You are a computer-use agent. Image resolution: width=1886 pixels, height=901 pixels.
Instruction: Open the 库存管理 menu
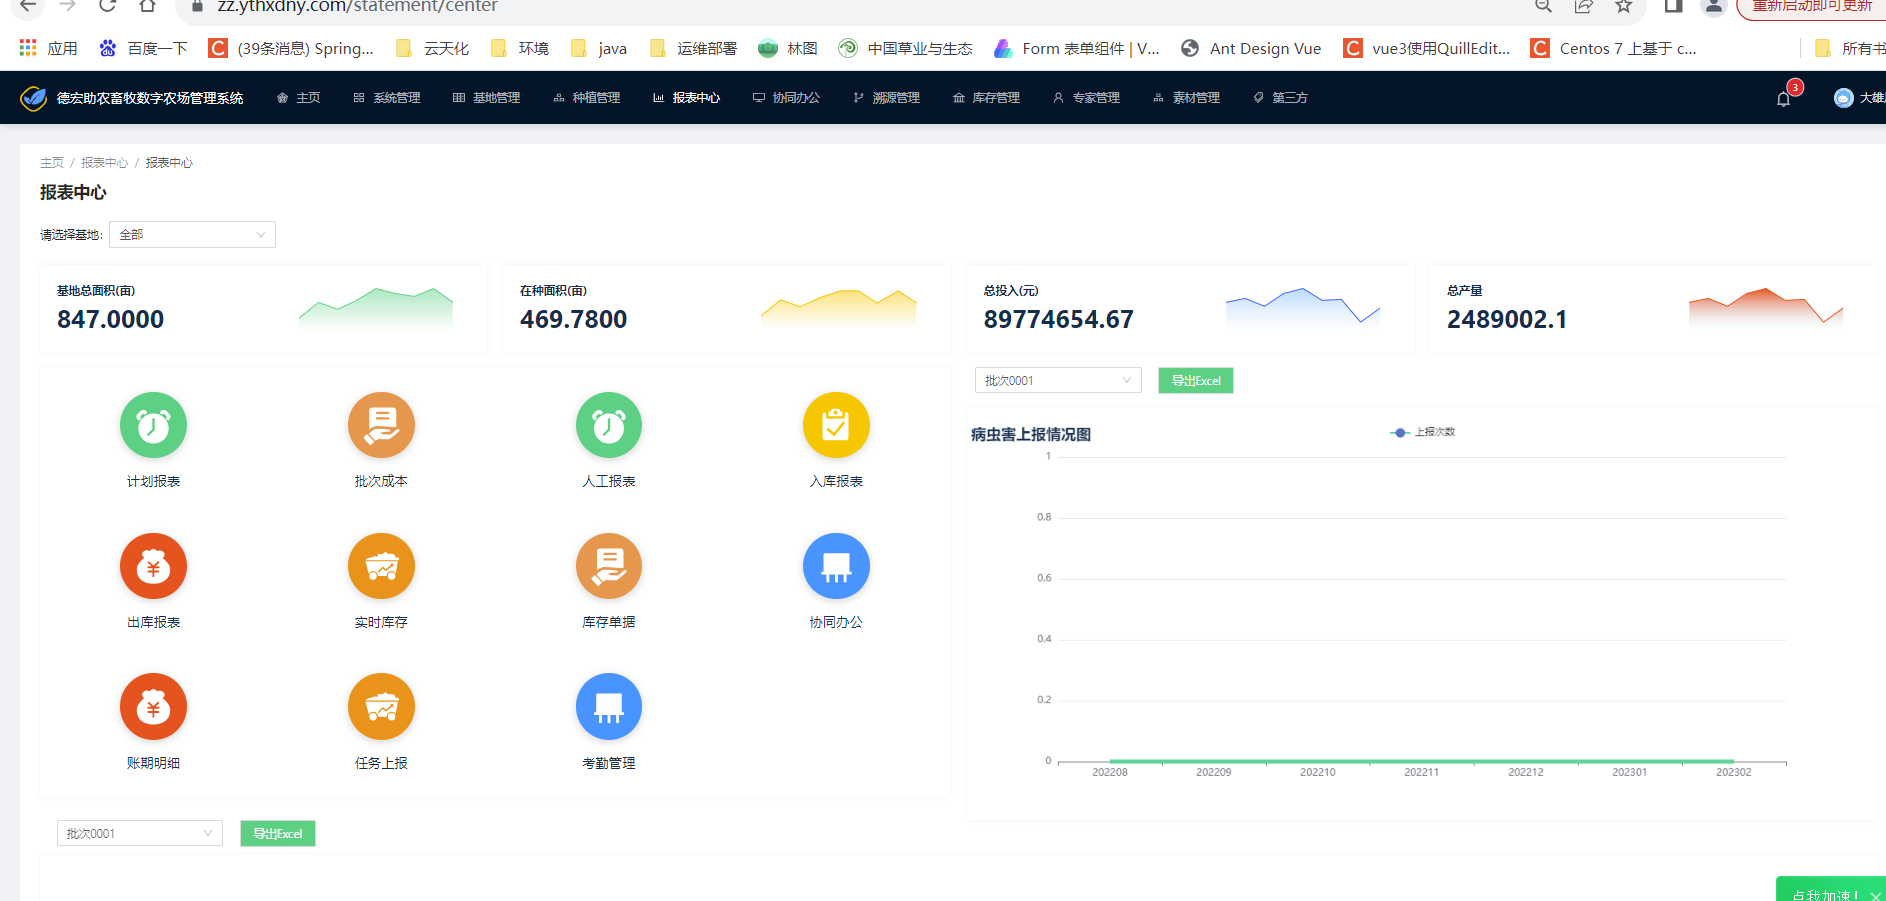pos(986,98)
